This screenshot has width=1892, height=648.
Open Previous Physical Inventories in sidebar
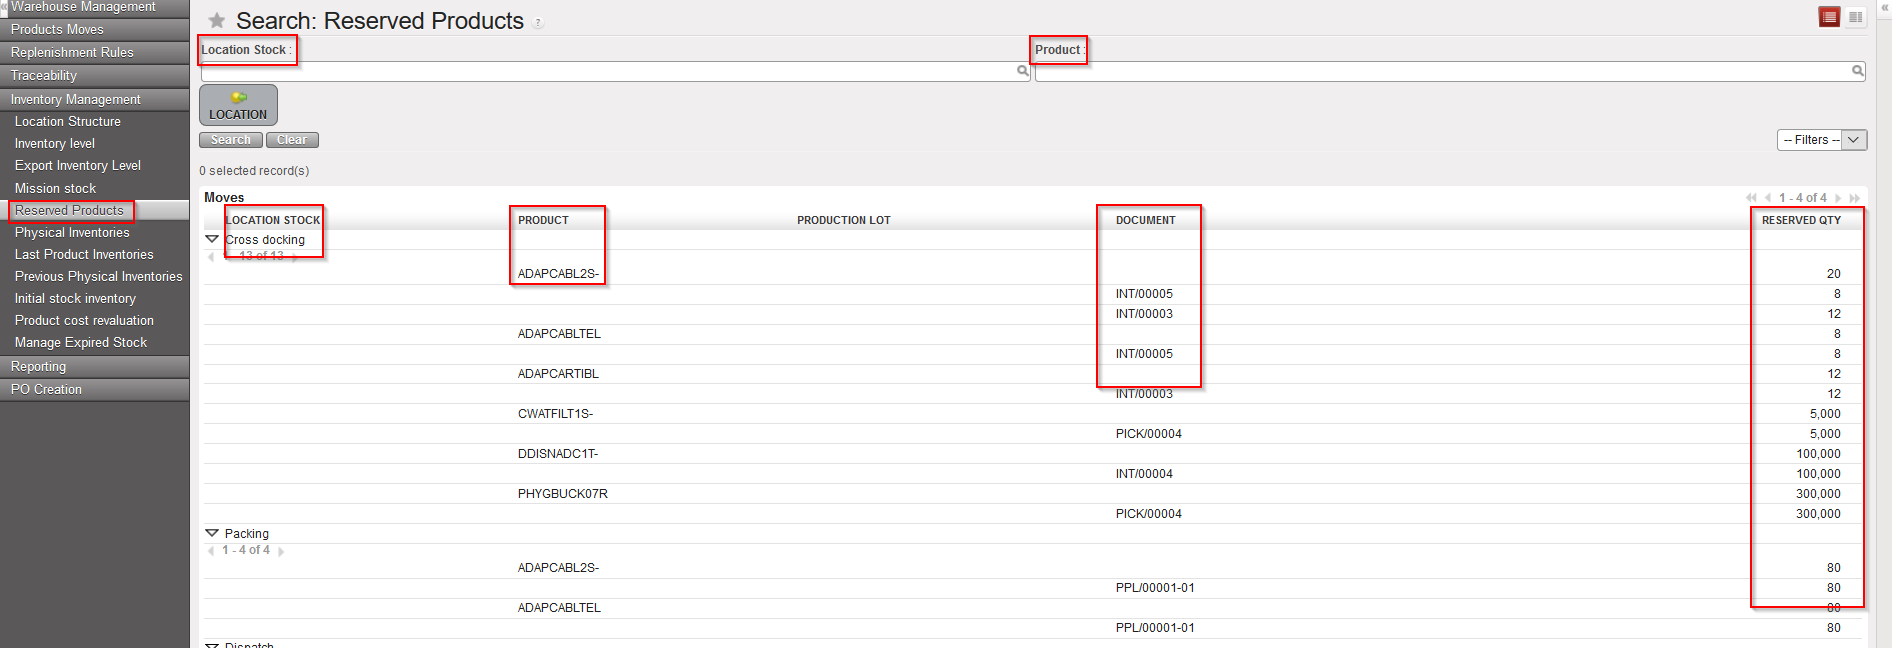click(x=98, y=276)
